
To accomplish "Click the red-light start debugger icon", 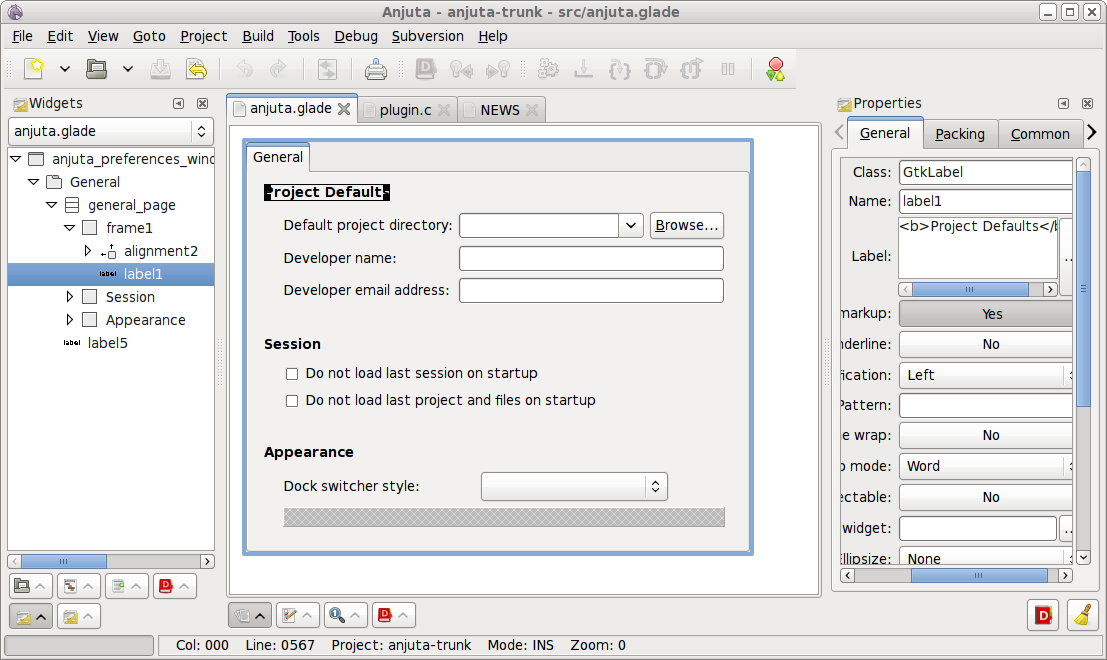I will (x=775, y=68).
